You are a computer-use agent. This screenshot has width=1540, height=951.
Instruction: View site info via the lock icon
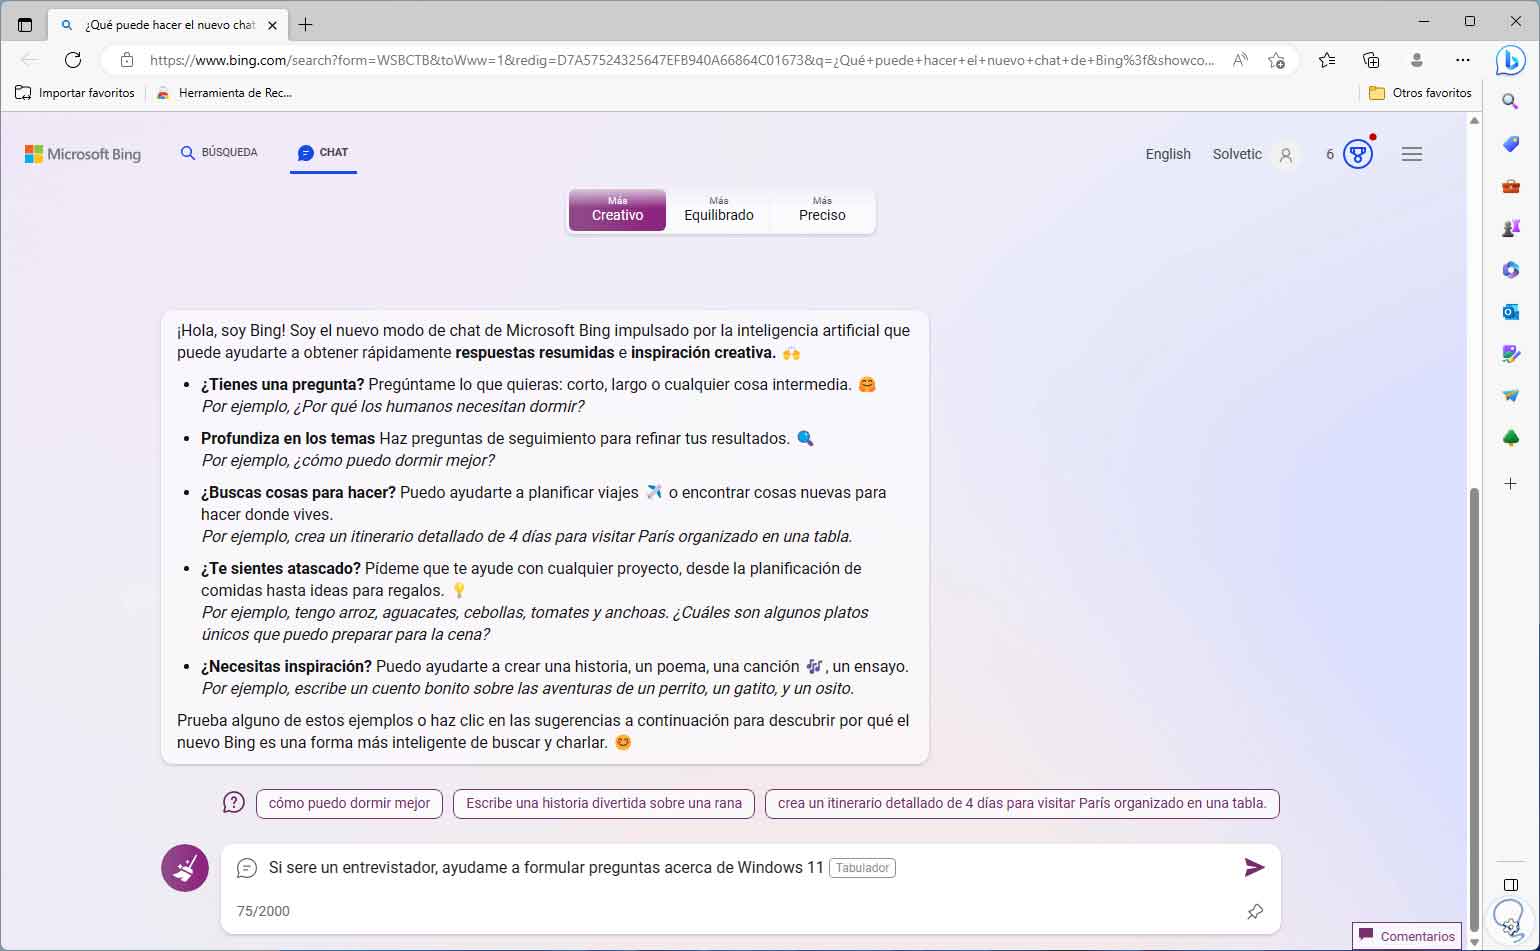126,60
